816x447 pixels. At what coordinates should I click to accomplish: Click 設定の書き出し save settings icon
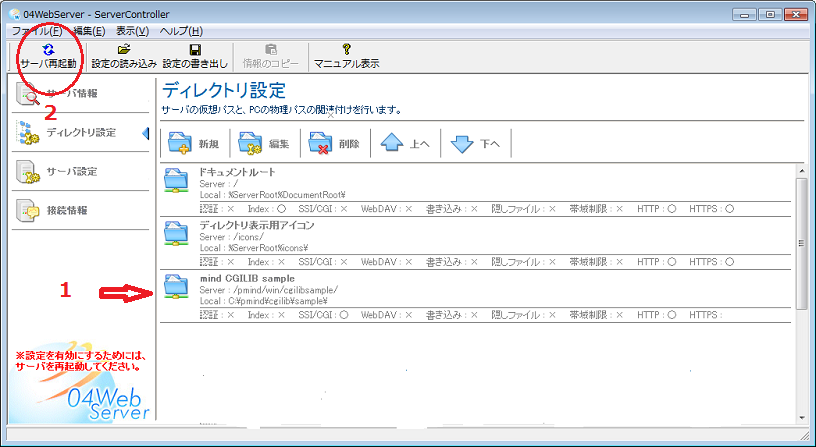[x=195, y=48]
